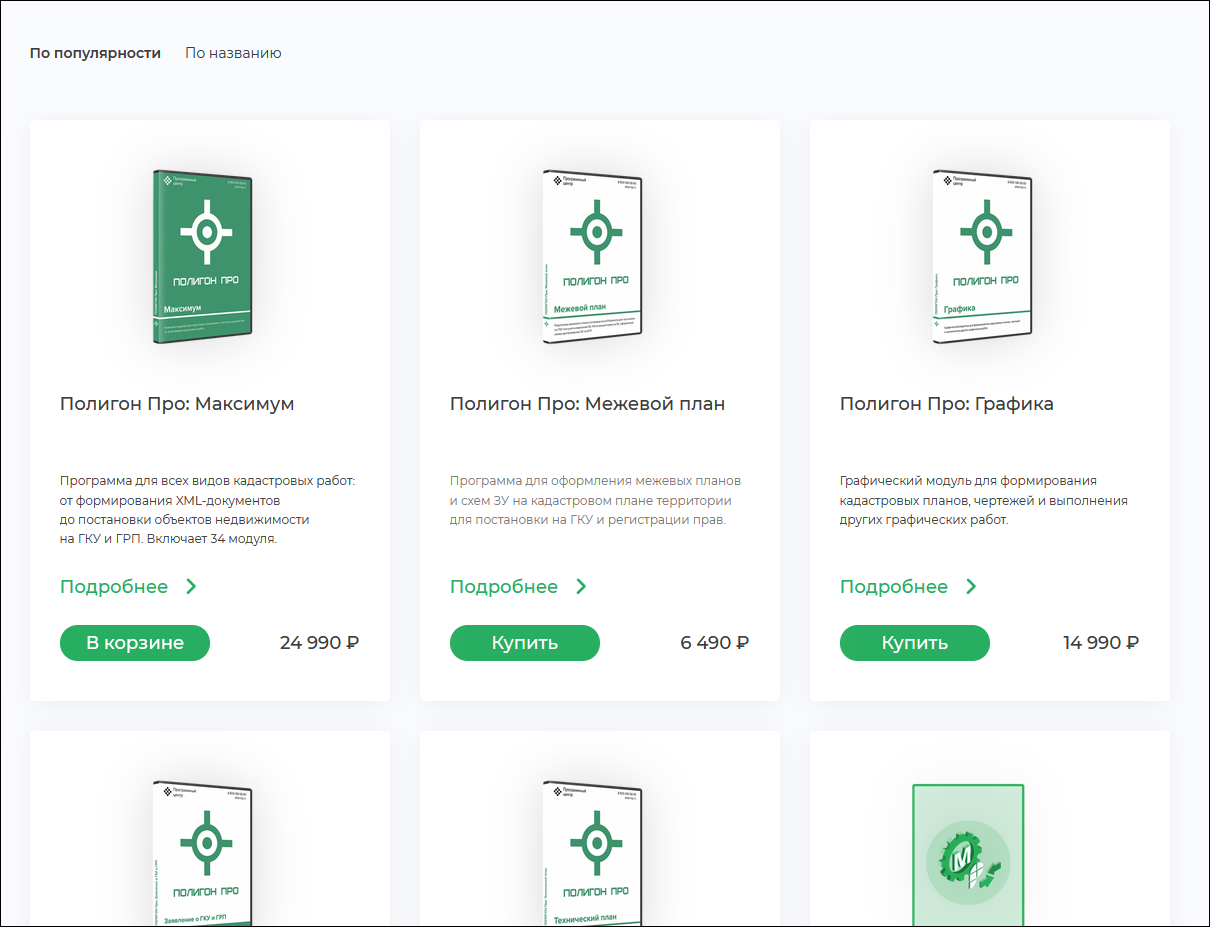The image size is (1210, 927).
Task: Click the title Полигон Про: Максимум
Action: tap(177, 404)
